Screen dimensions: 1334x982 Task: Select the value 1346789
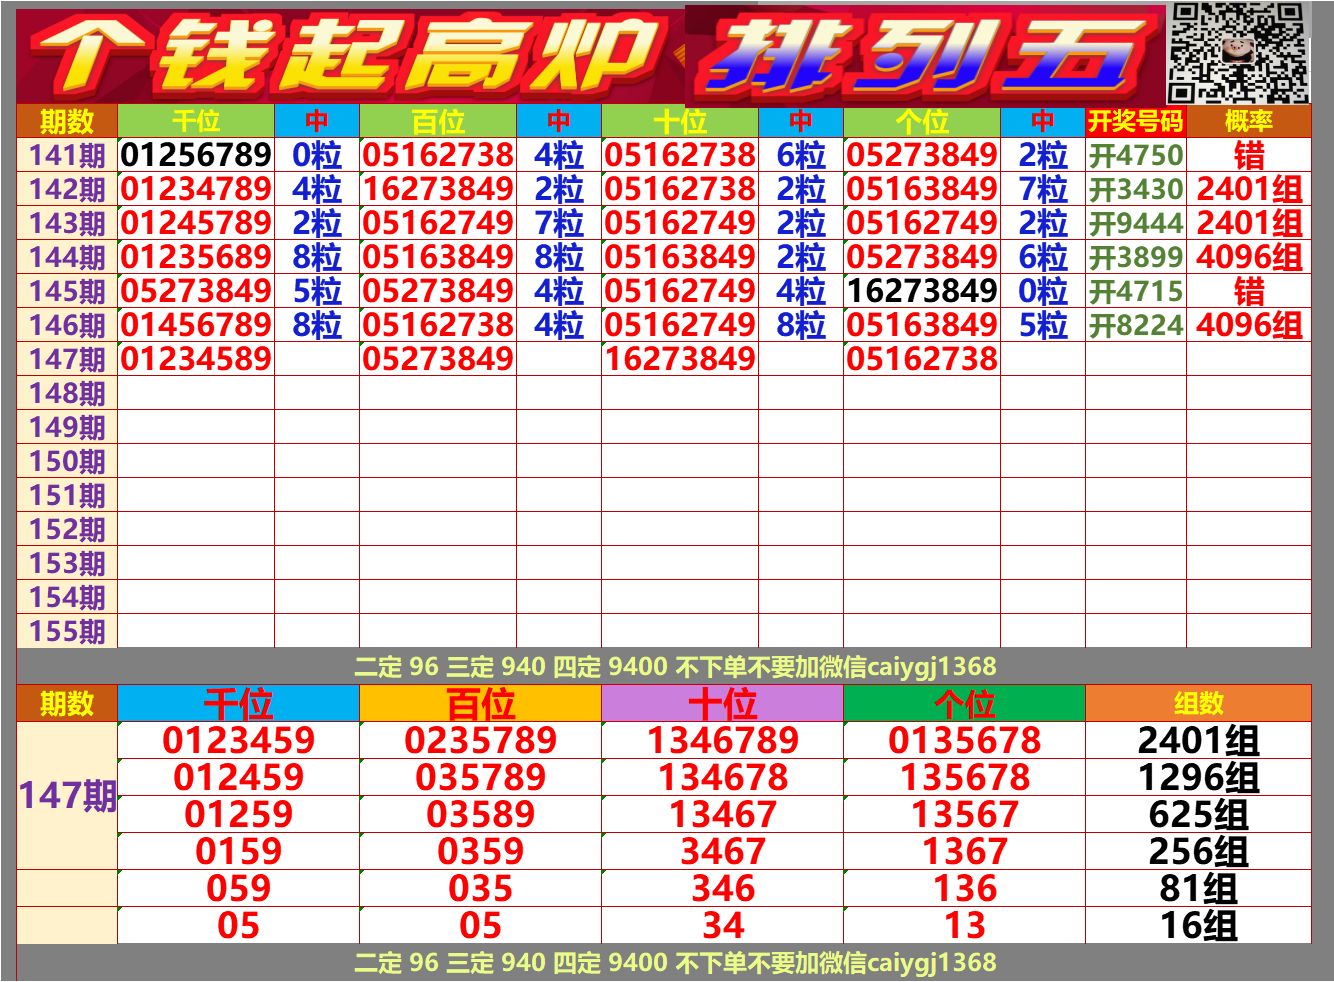click(722, 741)
